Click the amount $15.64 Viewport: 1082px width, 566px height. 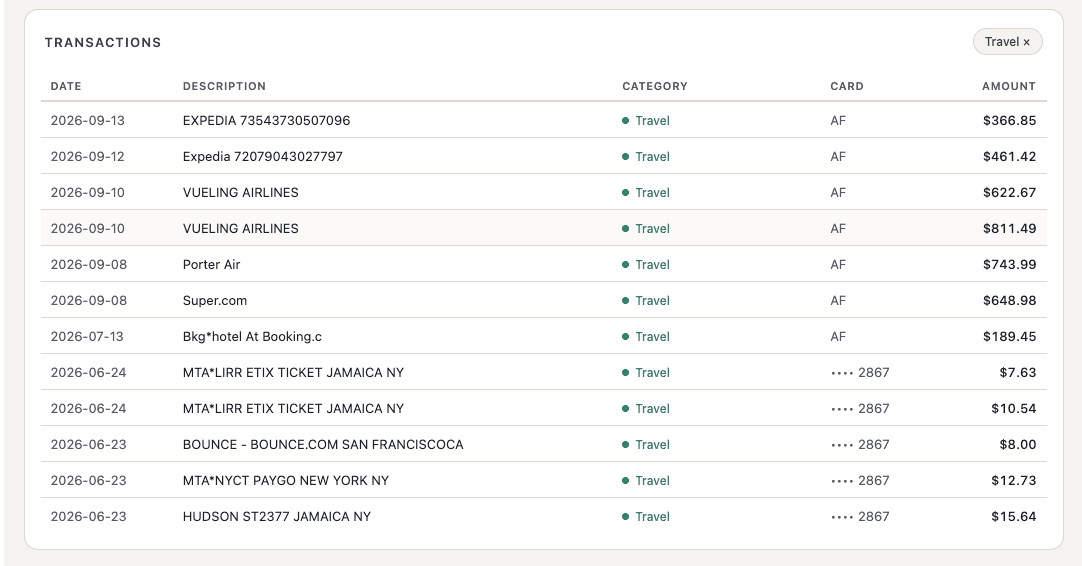pyautogui.click(x=1014, y=516)
